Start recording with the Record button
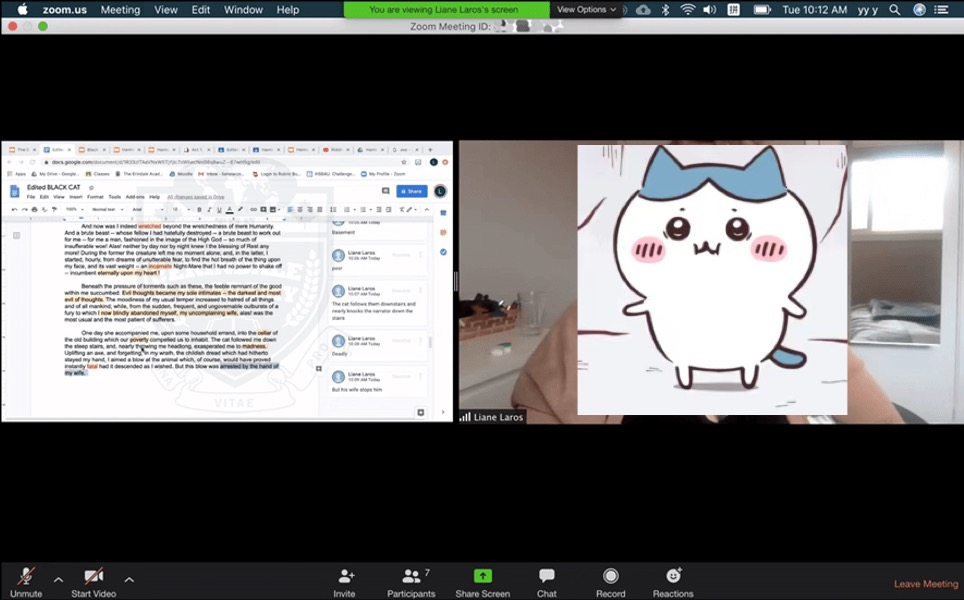 click(x=610, y=582)
